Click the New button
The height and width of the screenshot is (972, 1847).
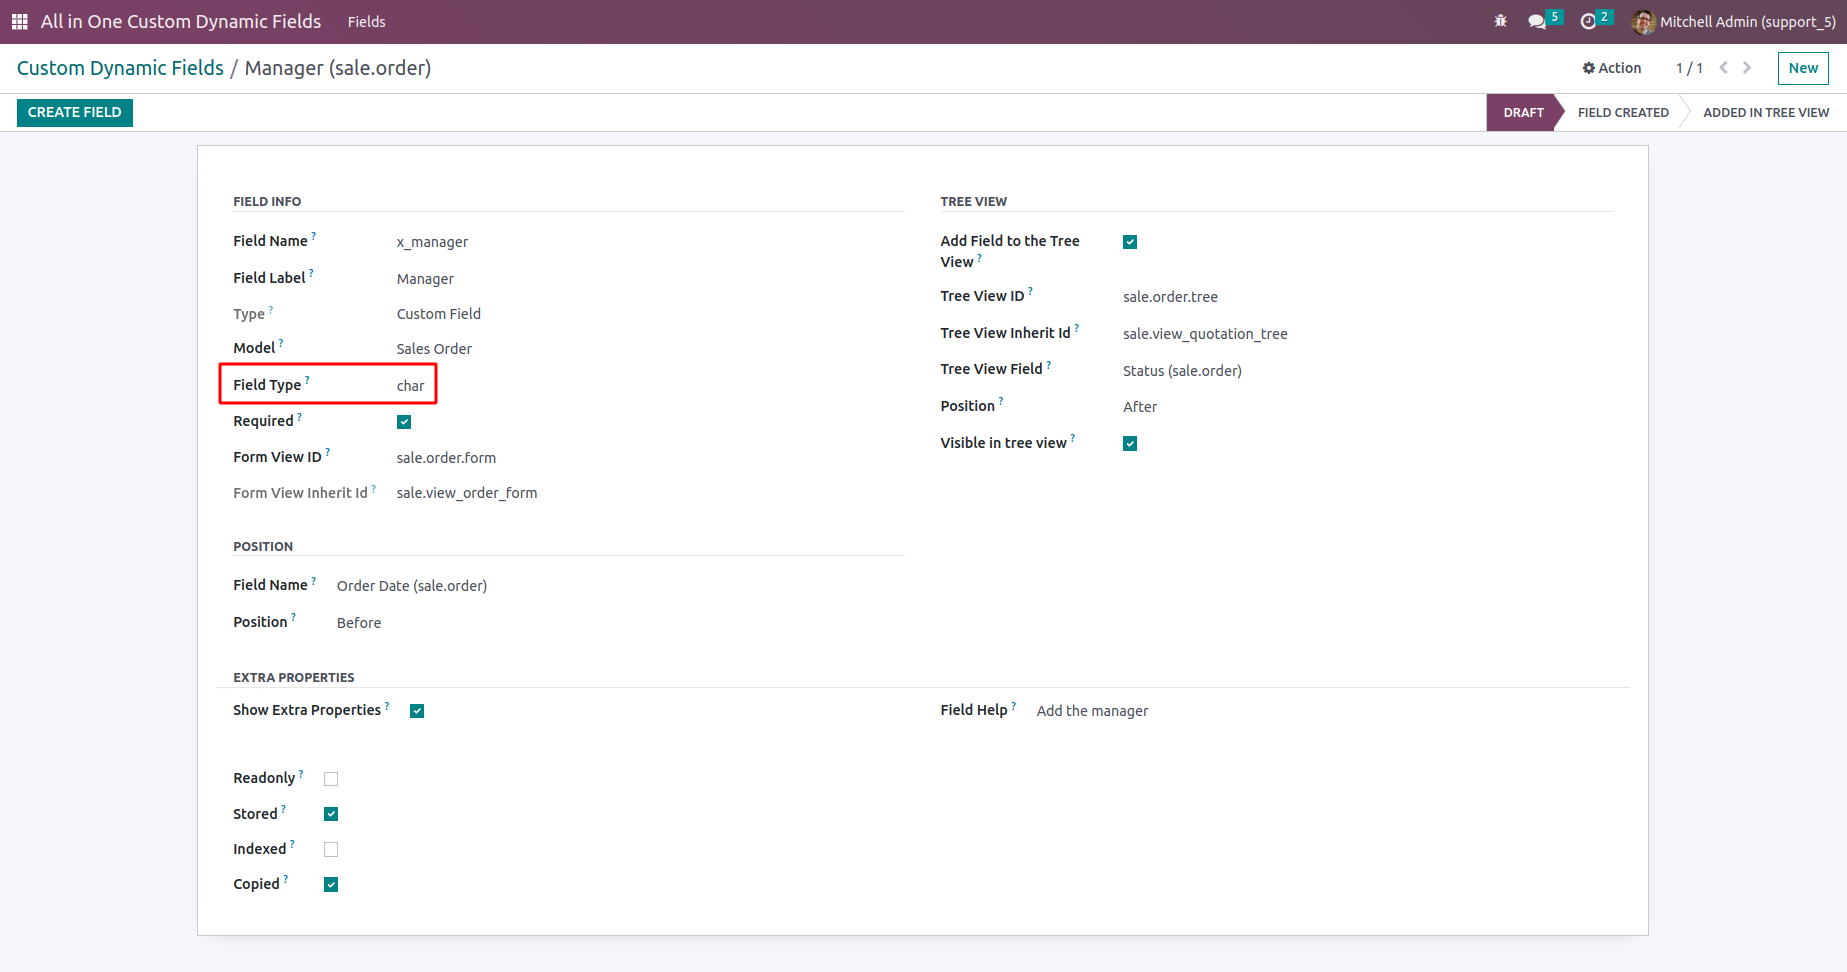click(x=1803, y=68)
